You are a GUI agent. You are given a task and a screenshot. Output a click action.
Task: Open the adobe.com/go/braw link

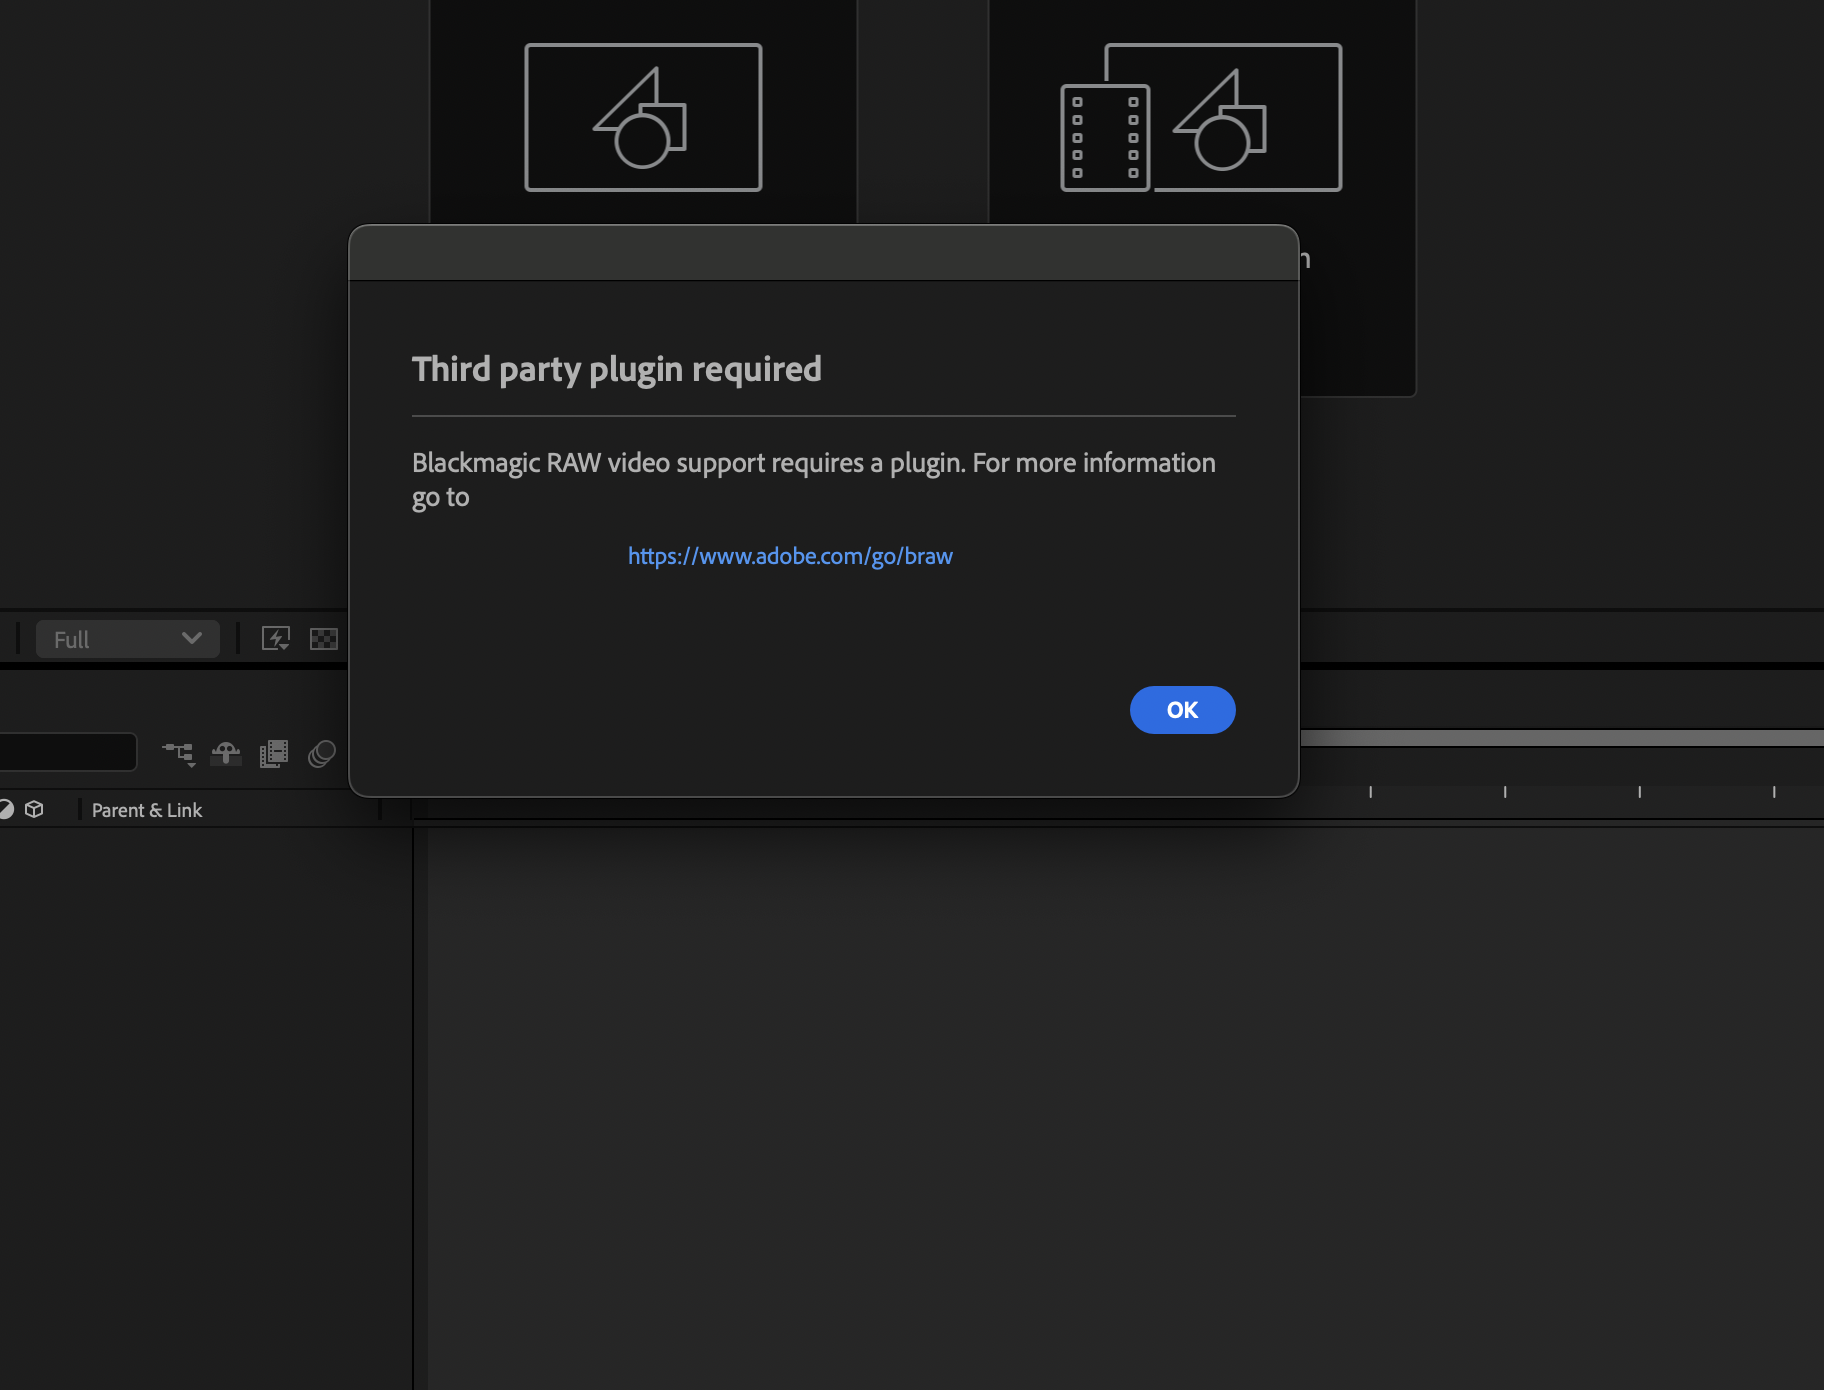[x=790, y=555]
